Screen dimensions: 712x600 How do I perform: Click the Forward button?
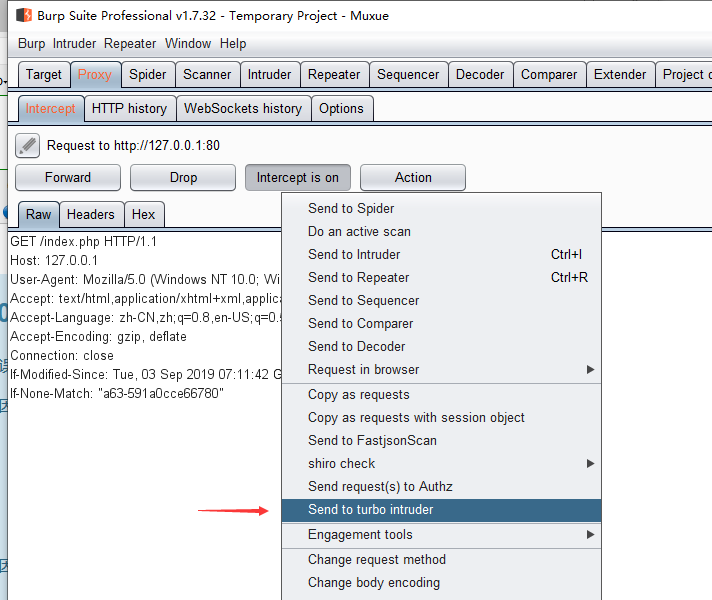pos(68,178)
